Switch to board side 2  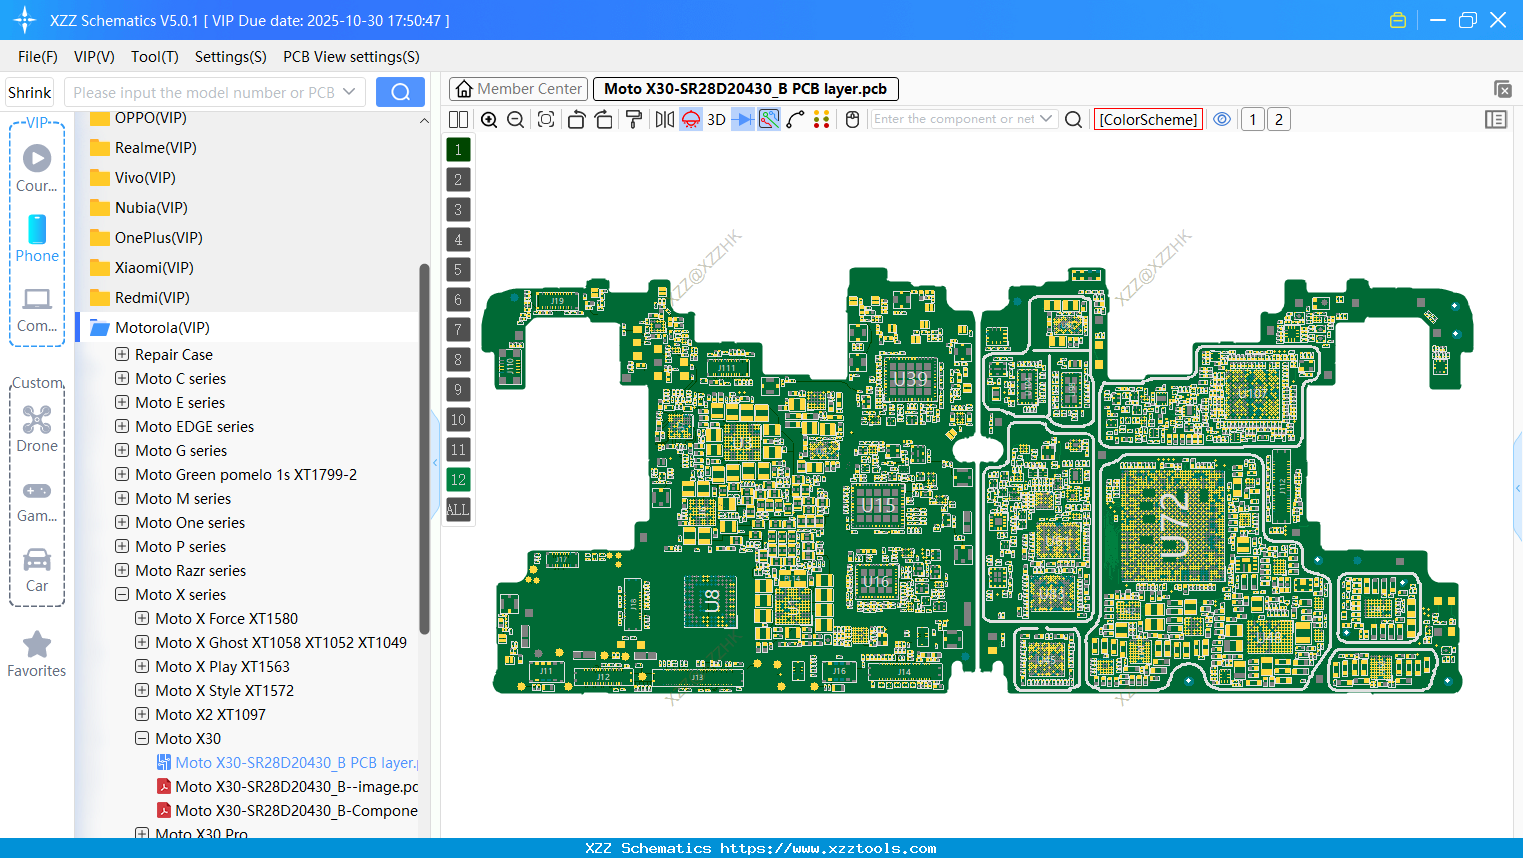tap(1278, 119)
